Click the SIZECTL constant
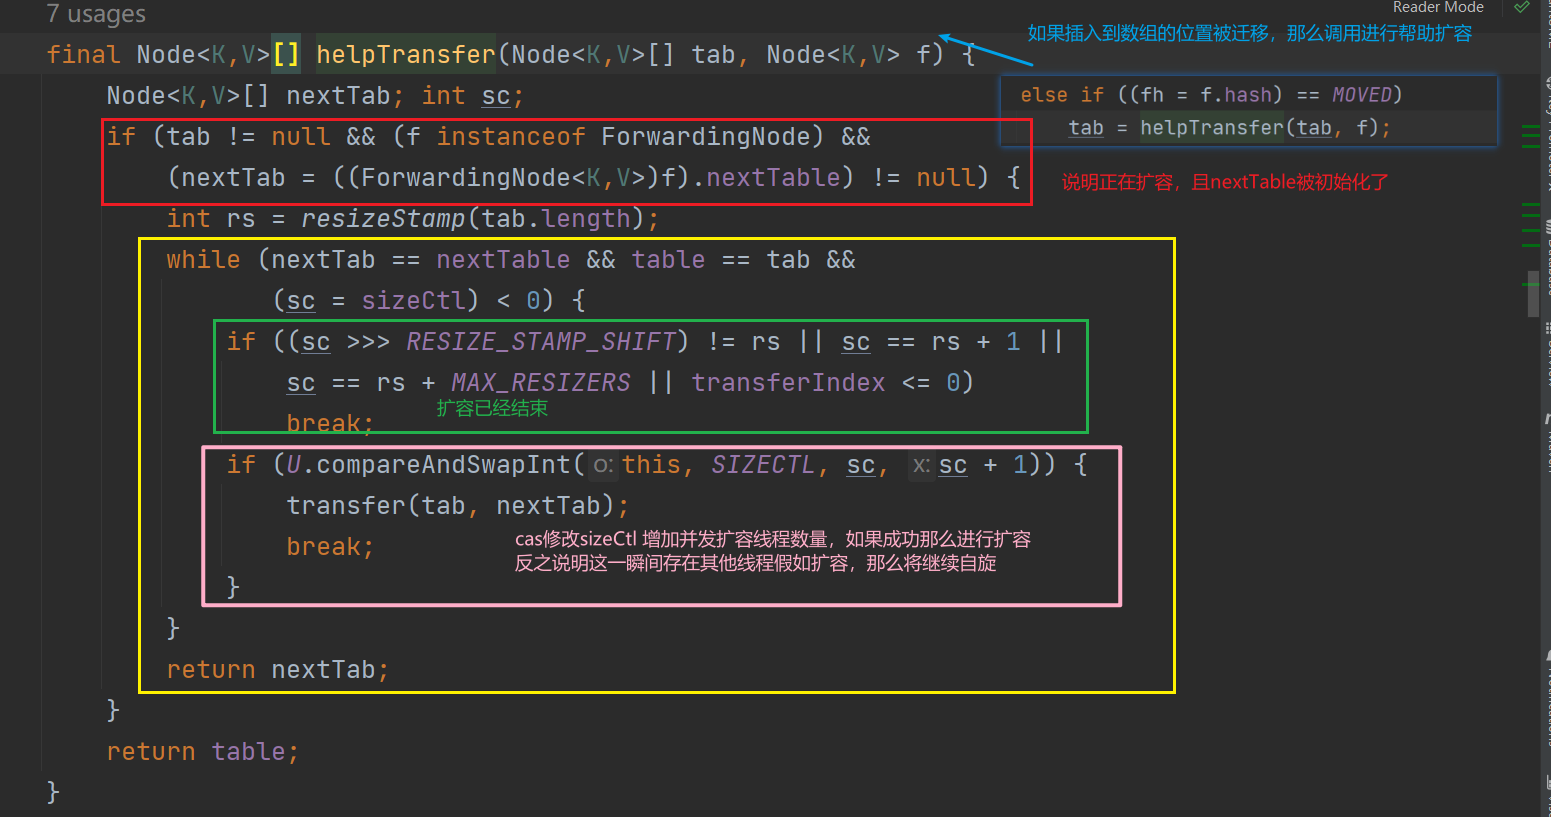The image size is (1551, 817). coord(763,465)
